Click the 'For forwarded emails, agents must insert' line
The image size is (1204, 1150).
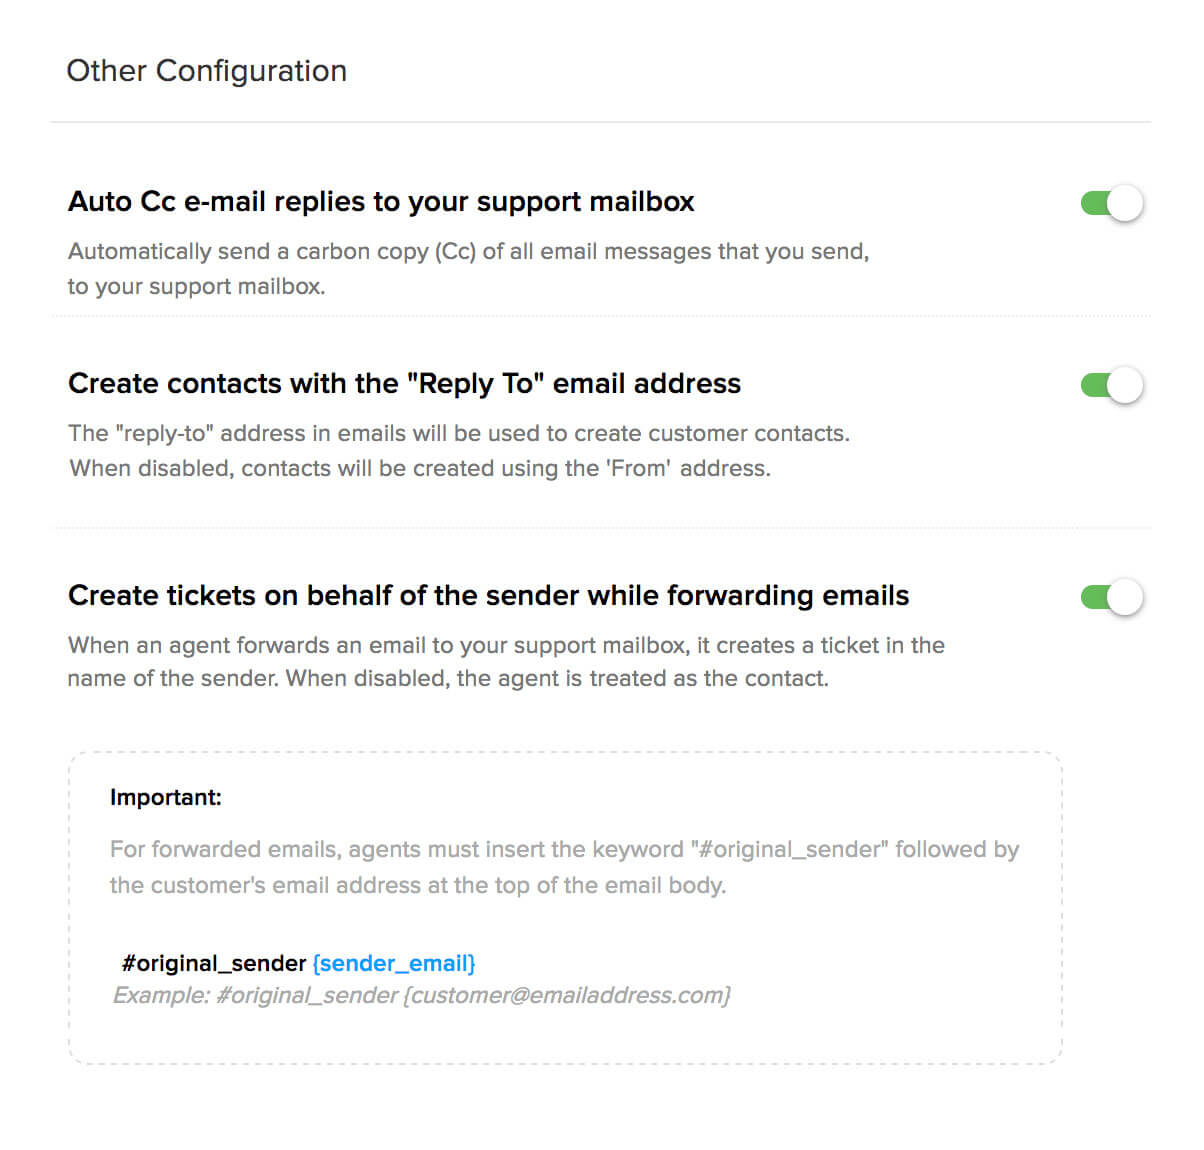click(x=564, y=849)
